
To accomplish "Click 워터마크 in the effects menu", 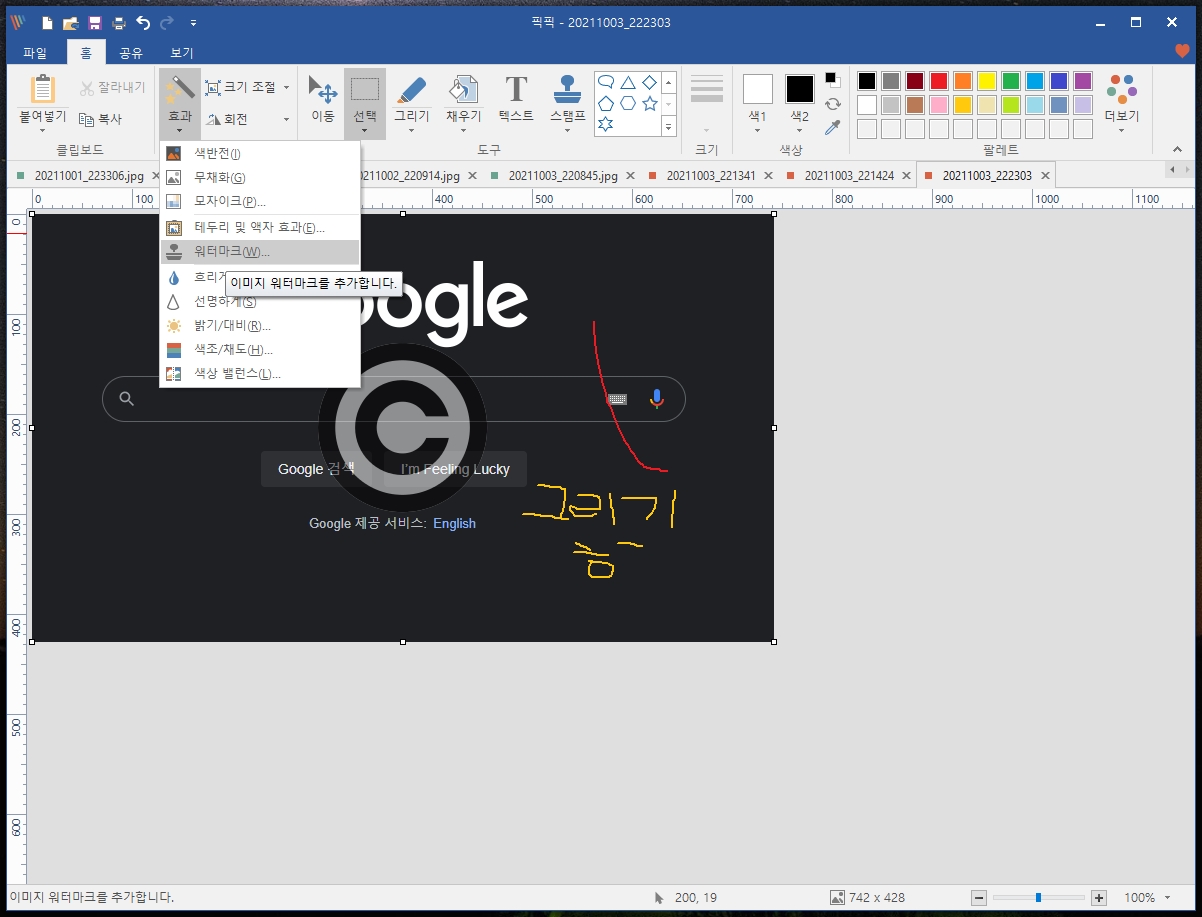I will point(260,252).
